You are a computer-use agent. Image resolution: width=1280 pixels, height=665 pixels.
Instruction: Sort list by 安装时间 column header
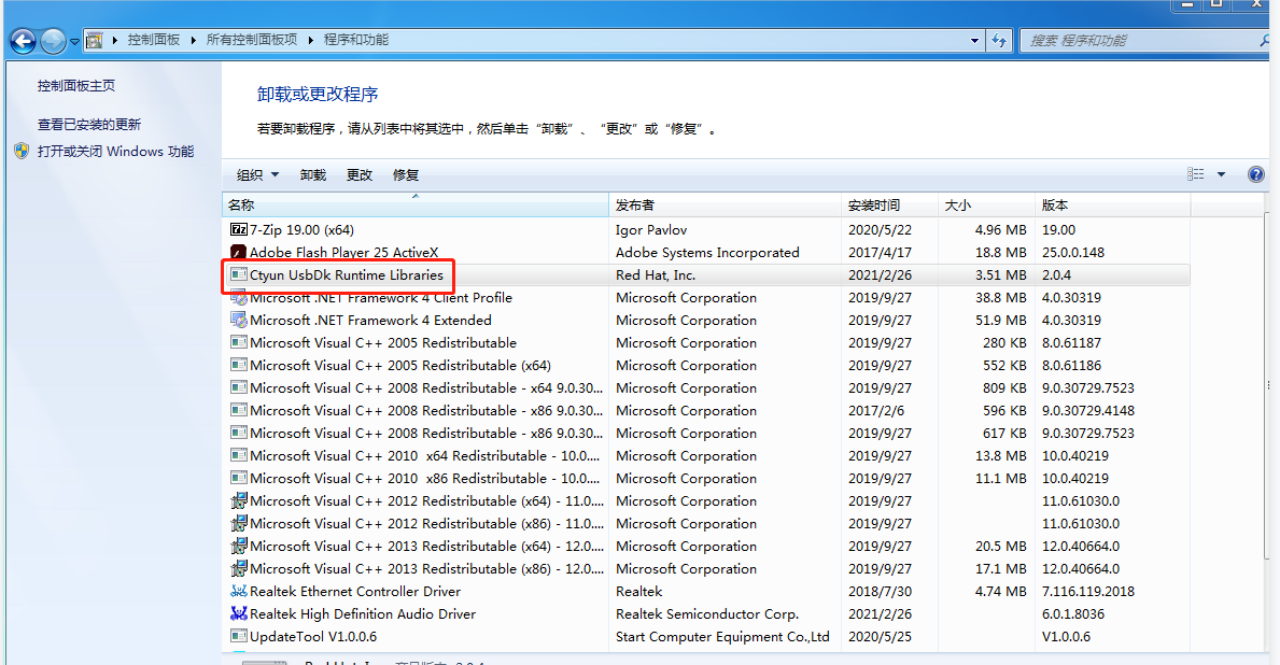point(890,205)
